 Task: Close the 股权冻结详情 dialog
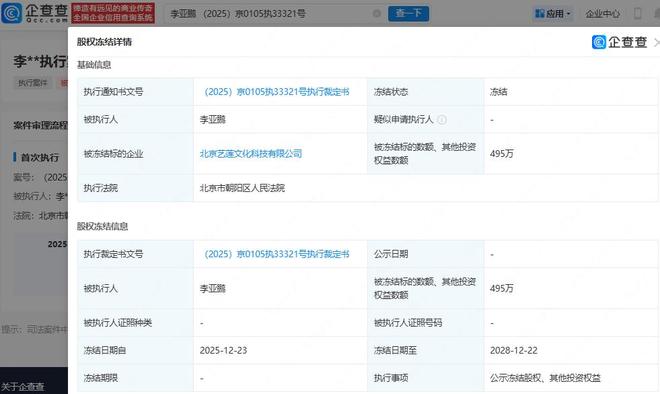pyautogui.click(x=656, y=42)
